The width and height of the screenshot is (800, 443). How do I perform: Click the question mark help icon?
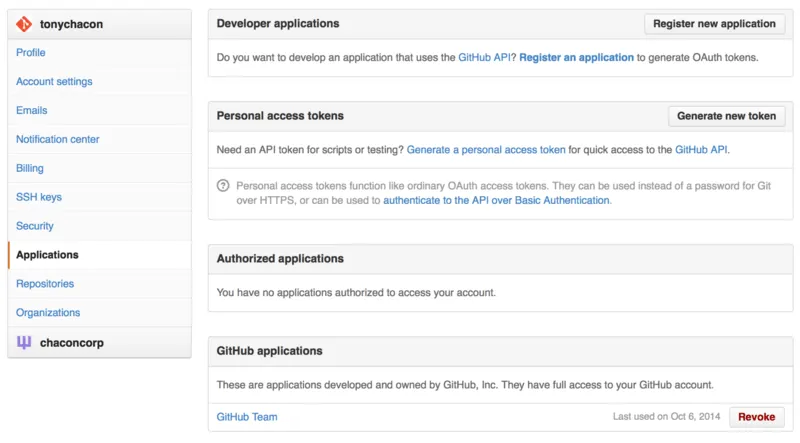(x=223, y=186)
